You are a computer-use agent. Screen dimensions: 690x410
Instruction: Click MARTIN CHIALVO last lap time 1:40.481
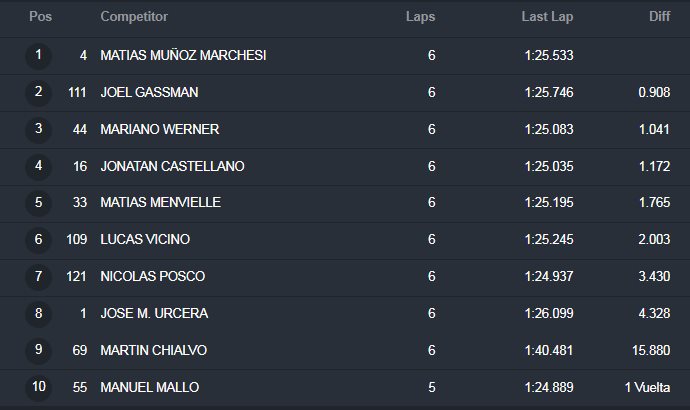click(549, 350)
